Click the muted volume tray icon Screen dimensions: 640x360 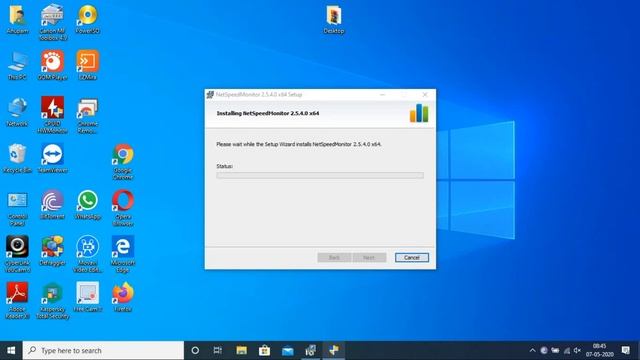tap(577, 350)
